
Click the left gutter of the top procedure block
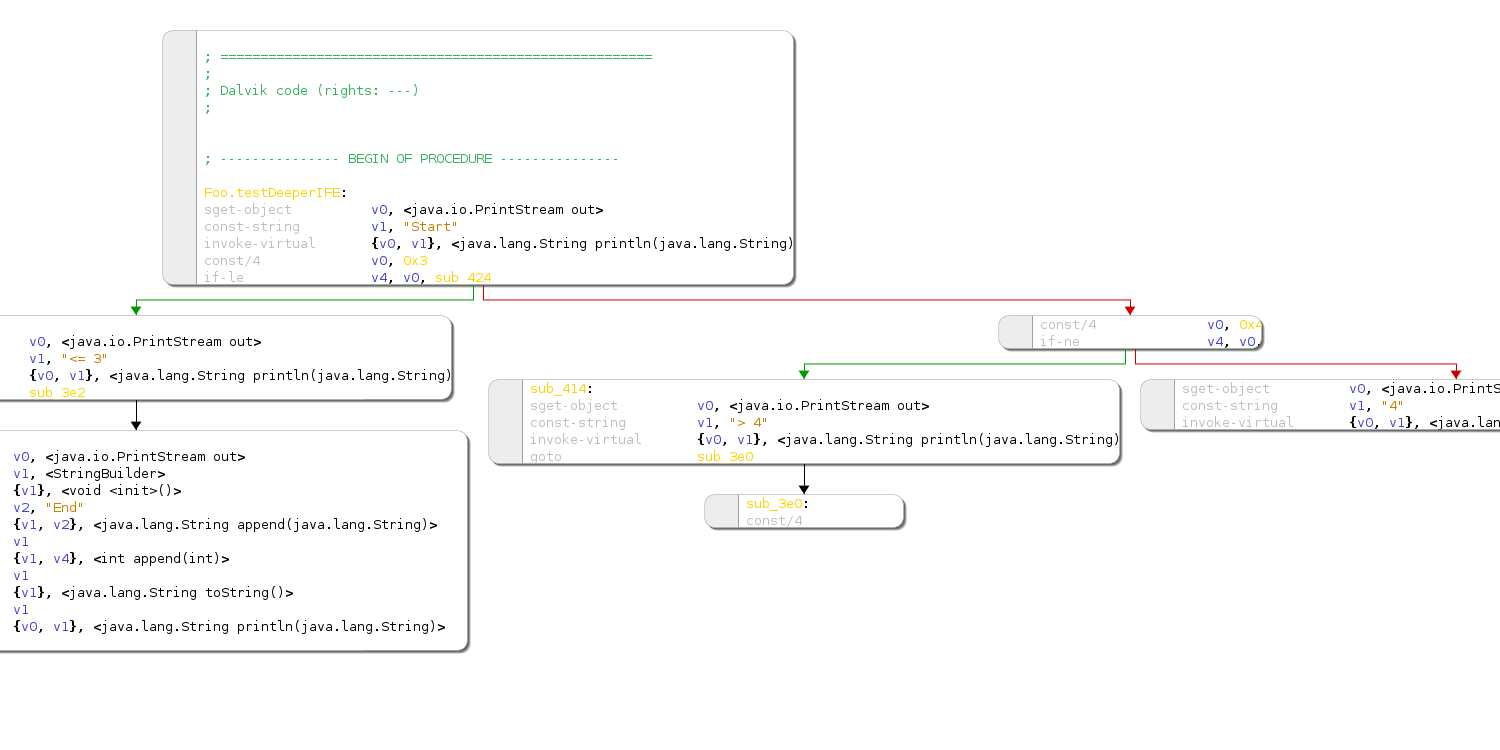180,158
